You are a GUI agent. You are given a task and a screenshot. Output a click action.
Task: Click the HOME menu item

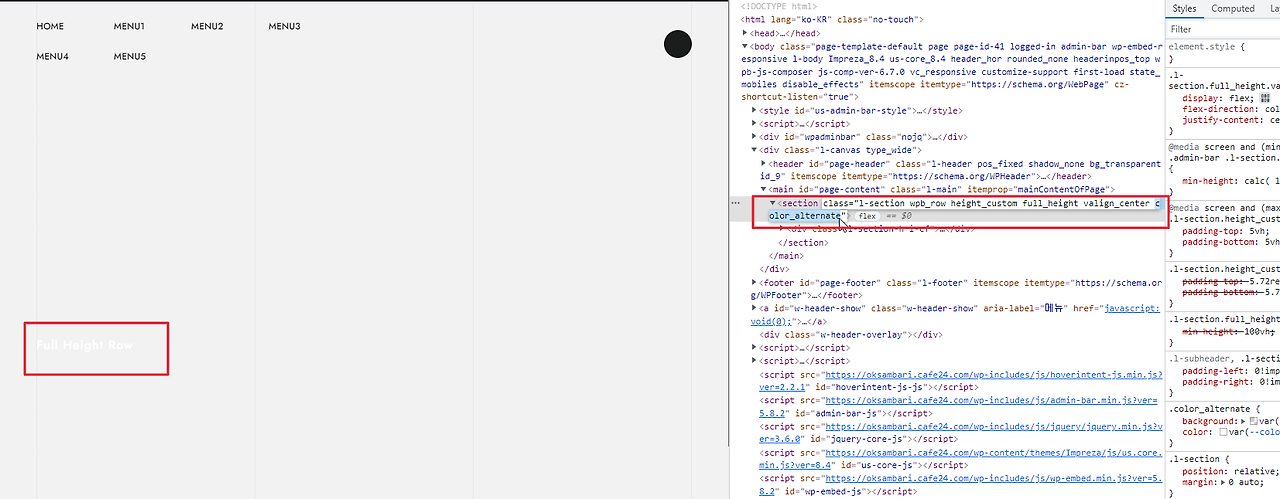click(50, 26)
